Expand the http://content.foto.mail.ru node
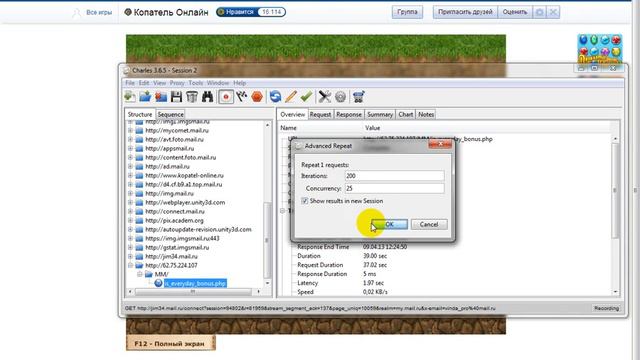Image resolution: width=640 pixels, height=360 pixels. click(x=130, y=157)
